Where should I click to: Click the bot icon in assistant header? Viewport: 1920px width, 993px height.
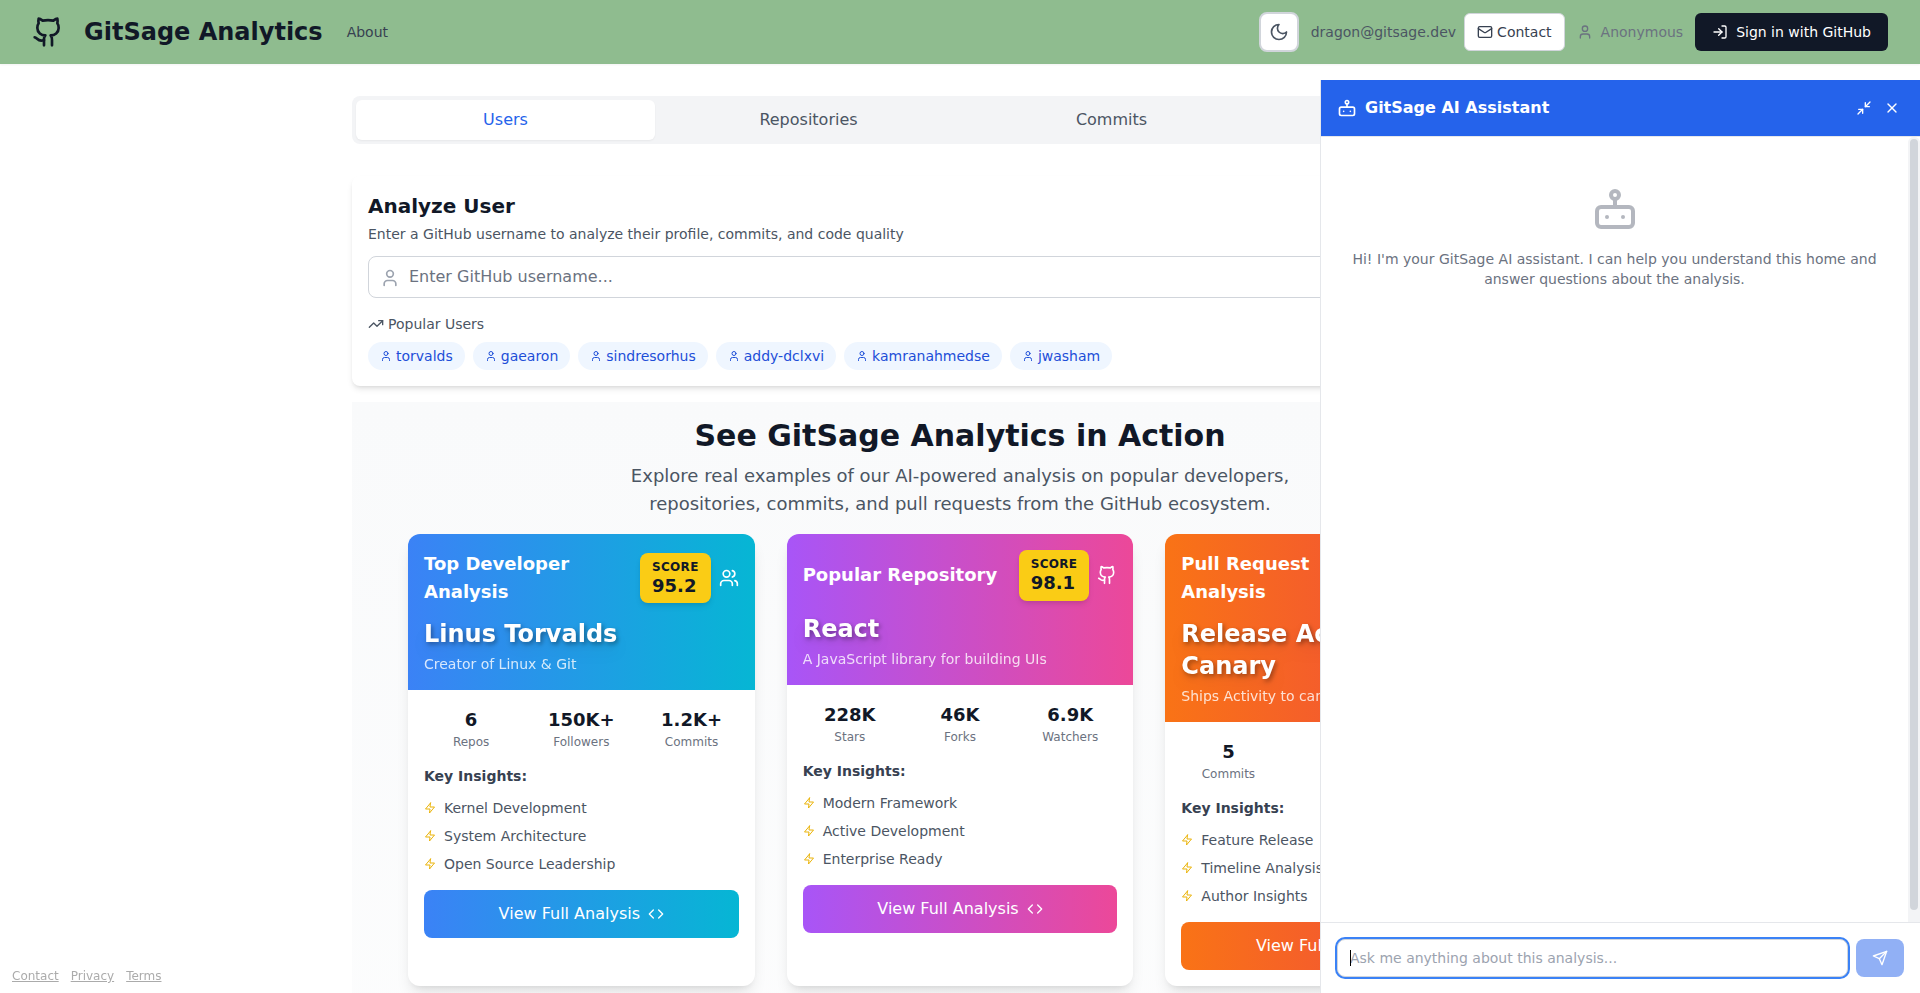(x=1347, y=108)
